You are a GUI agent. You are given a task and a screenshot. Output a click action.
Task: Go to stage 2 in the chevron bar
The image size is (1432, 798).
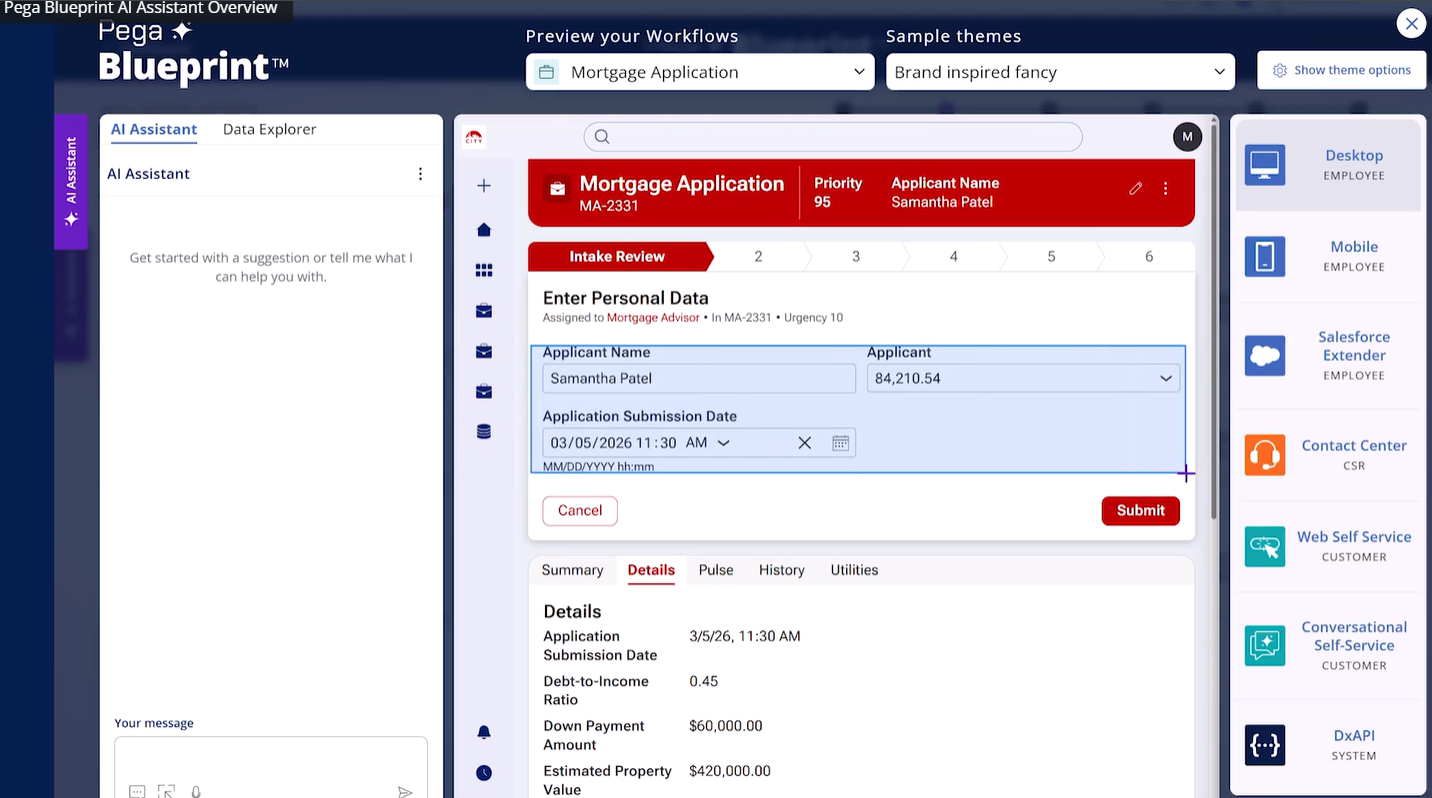point(758,257)
